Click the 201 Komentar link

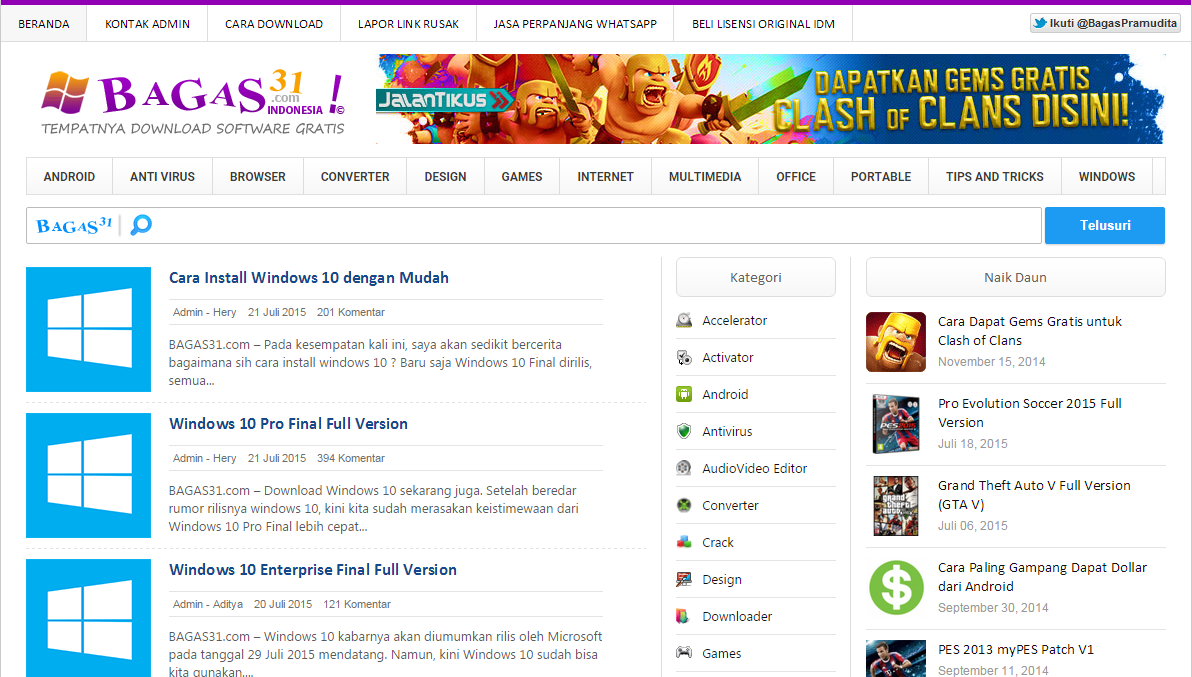pyautogui.click(x=350, y=312)
